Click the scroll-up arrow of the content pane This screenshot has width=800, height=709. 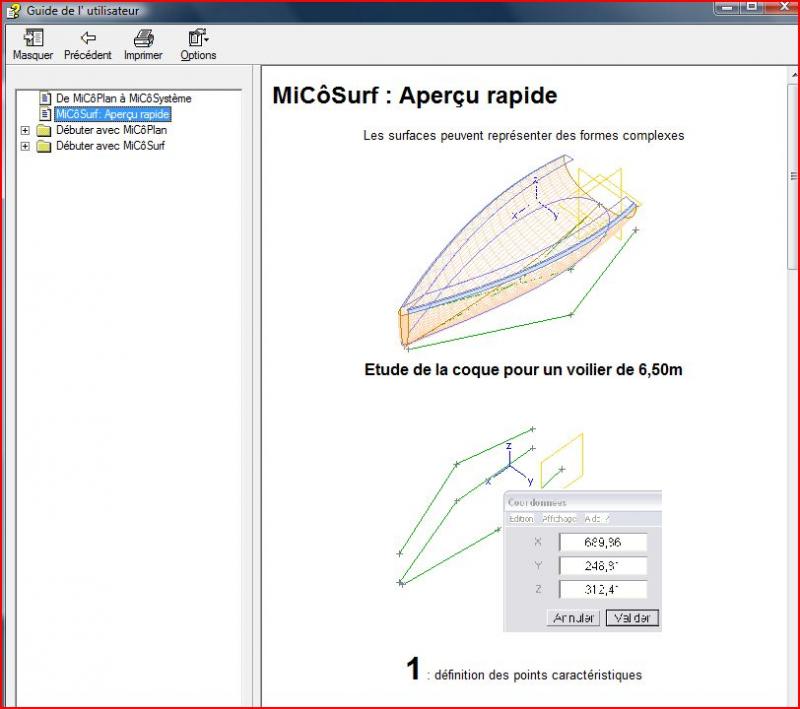(x=794, y=74)
